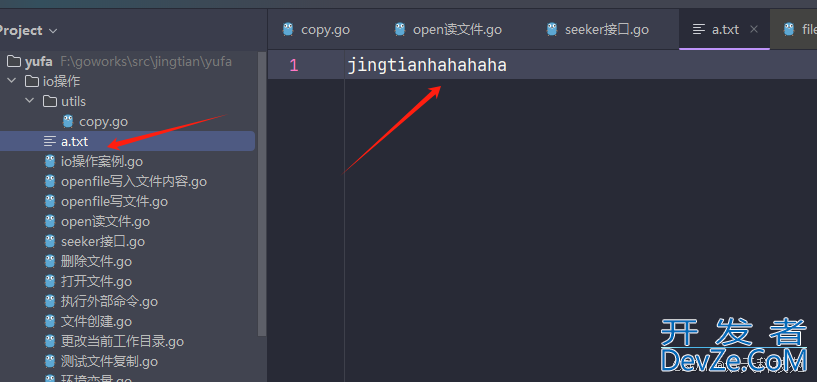
Task: Open open读文件.go from the tree
Action: point(105,221)
